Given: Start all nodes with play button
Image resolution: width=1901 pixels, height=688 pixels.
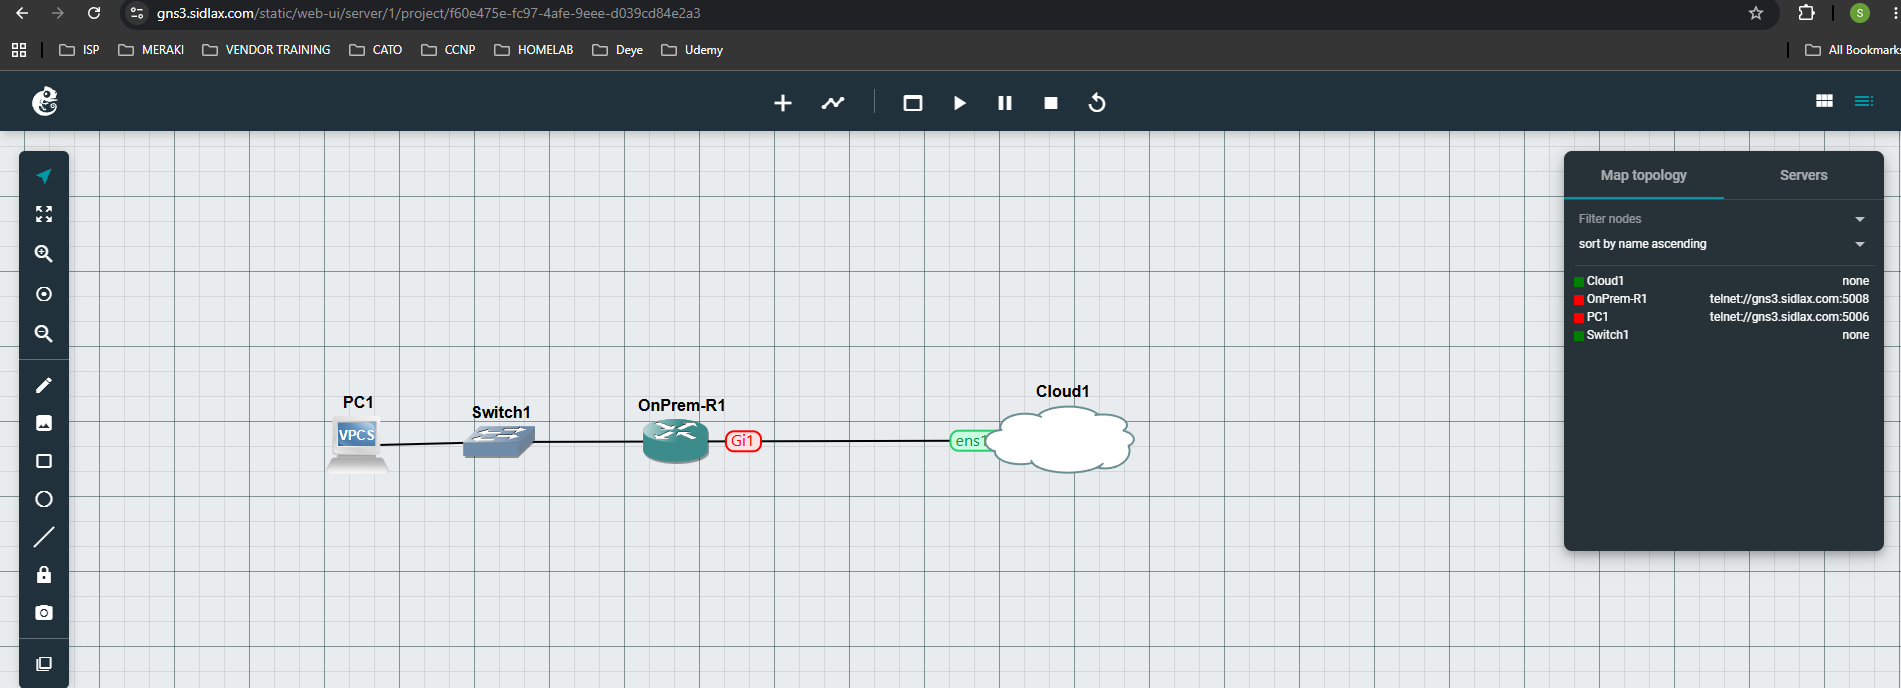Looking at the screenshot, I should [960, 103].
